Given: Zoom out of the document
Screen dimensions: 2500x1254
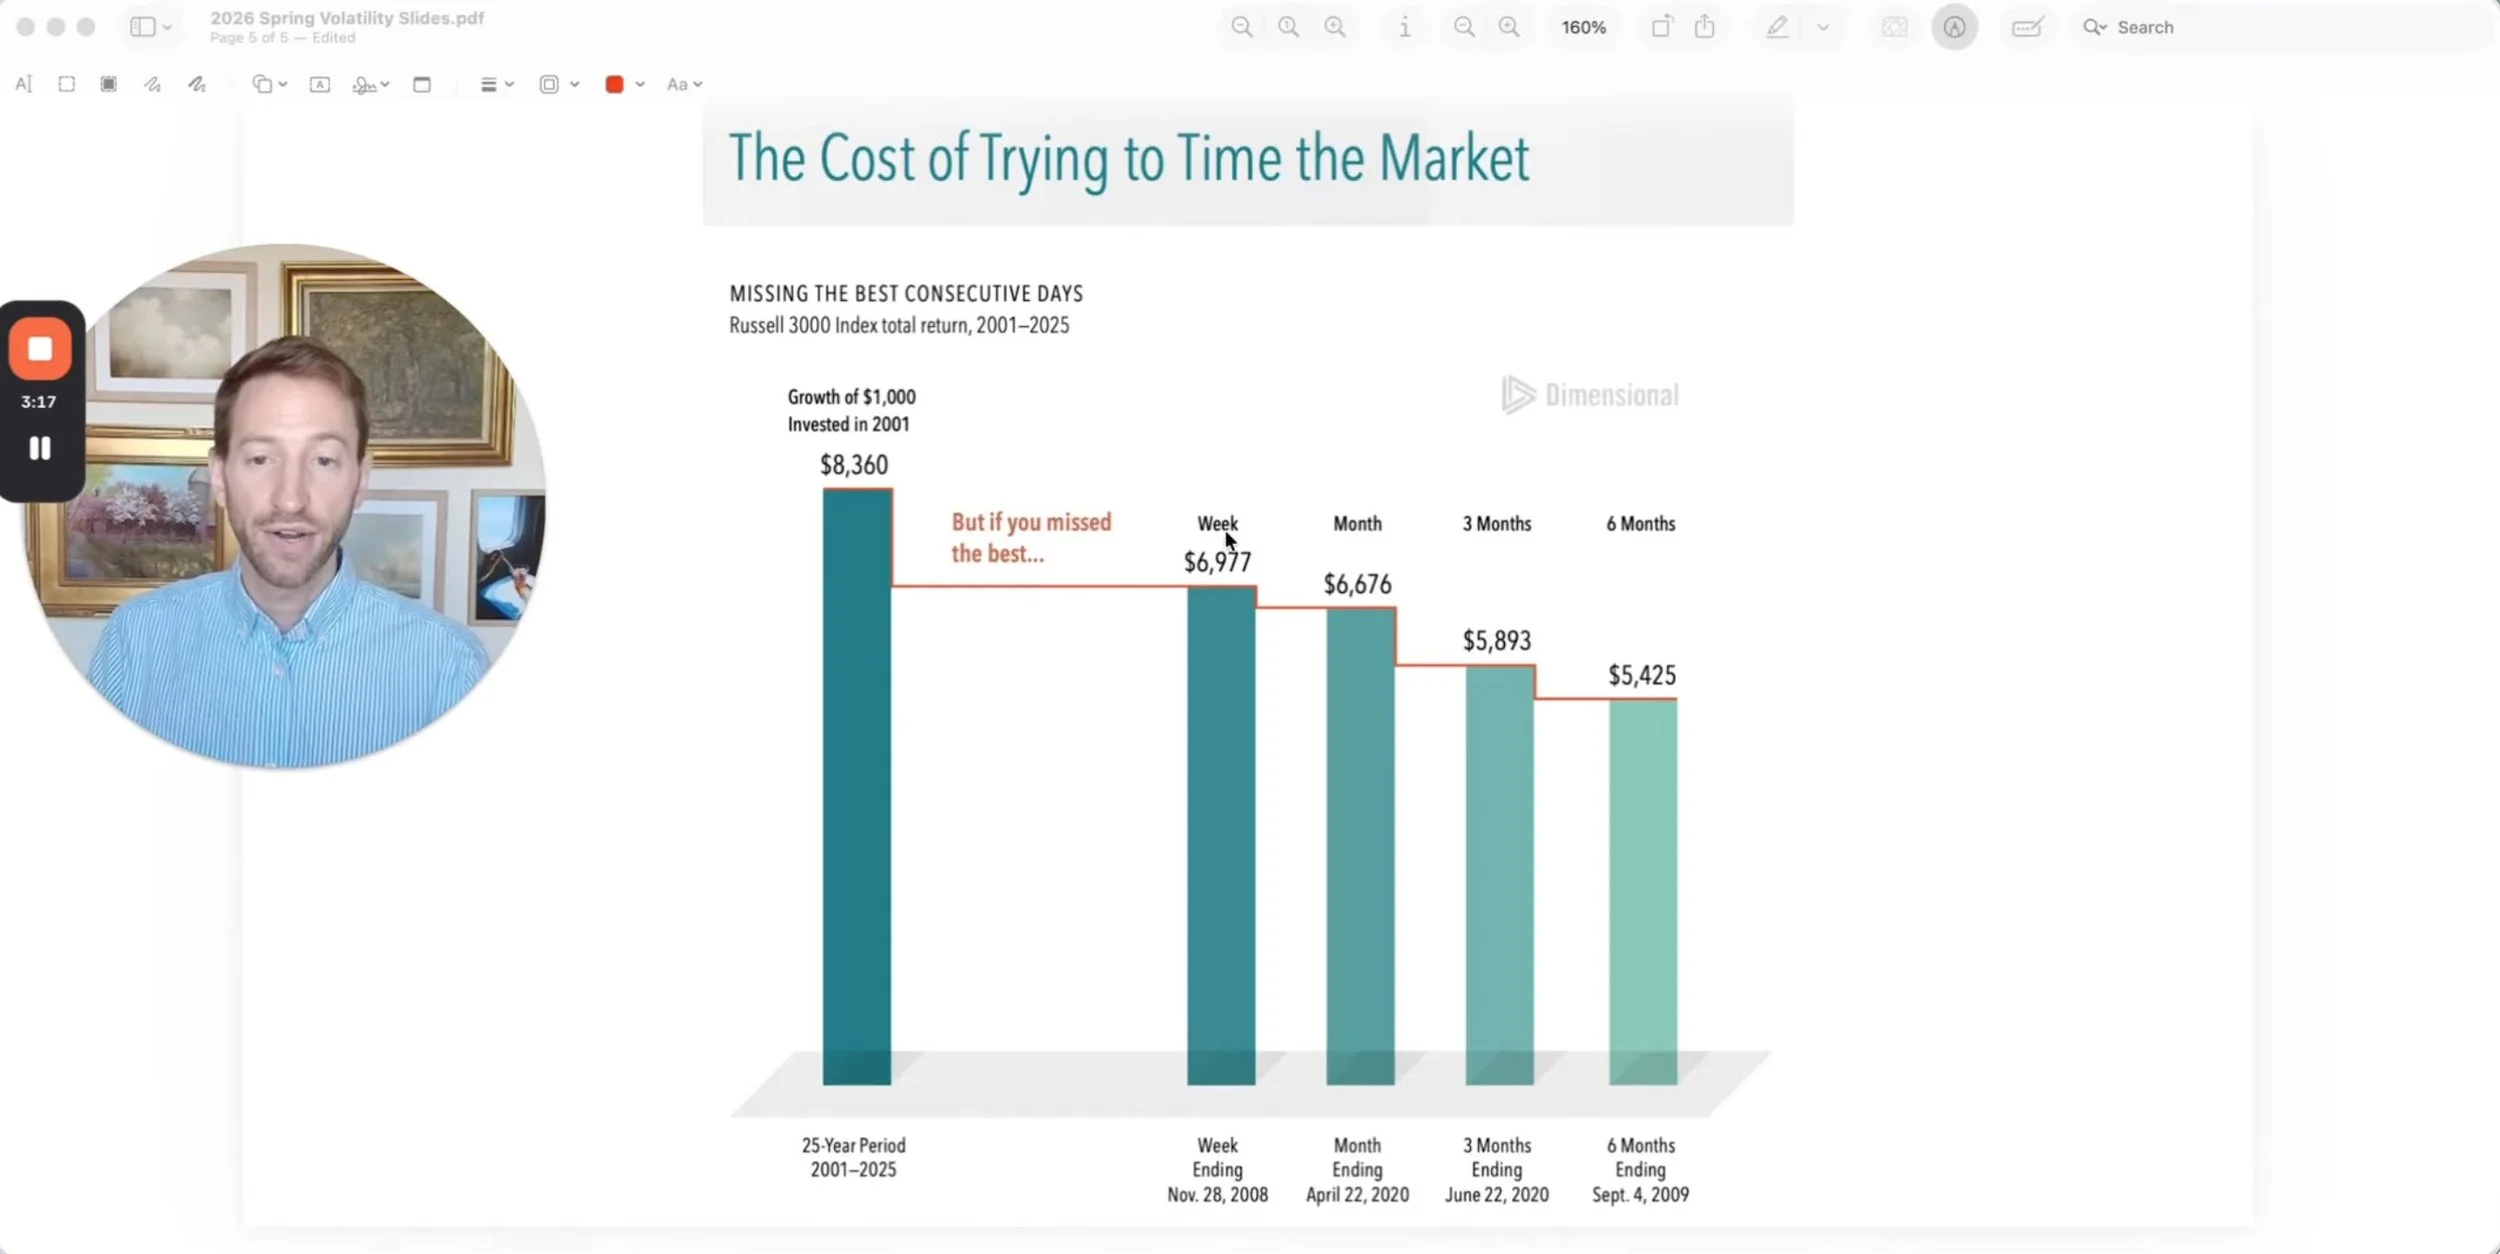Looking at the screenshot, I should click(x=1462, y=26).
